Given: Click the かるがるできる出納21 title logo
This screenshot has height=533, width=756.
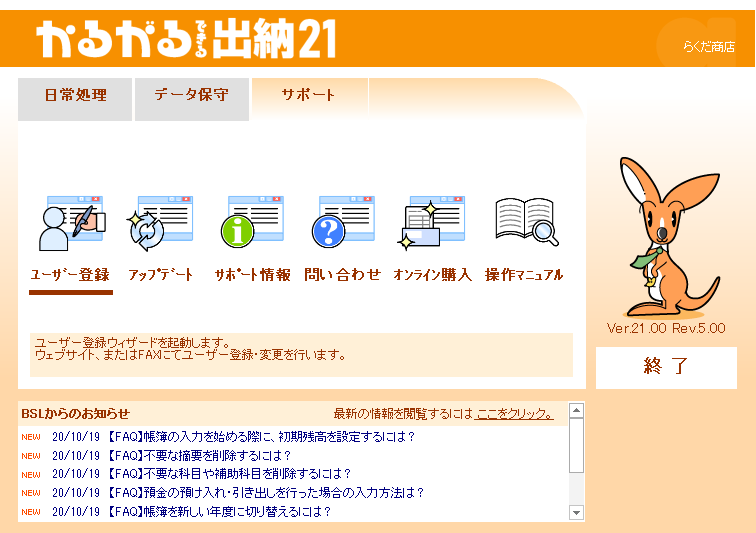Looking at the screenshot, I should 186,39.
